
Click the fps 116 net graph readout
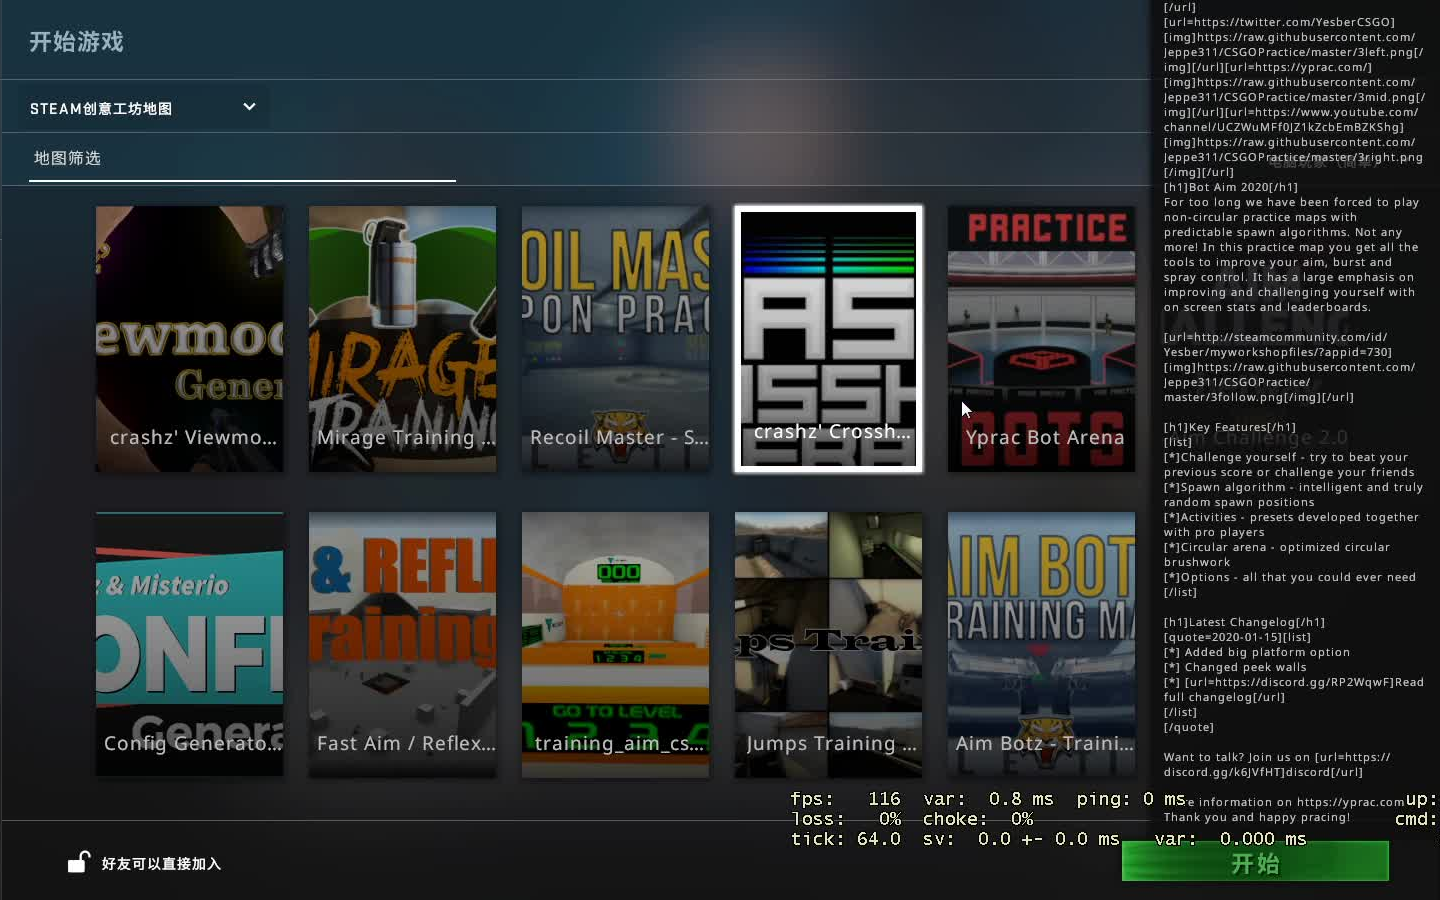coord(845,799)
